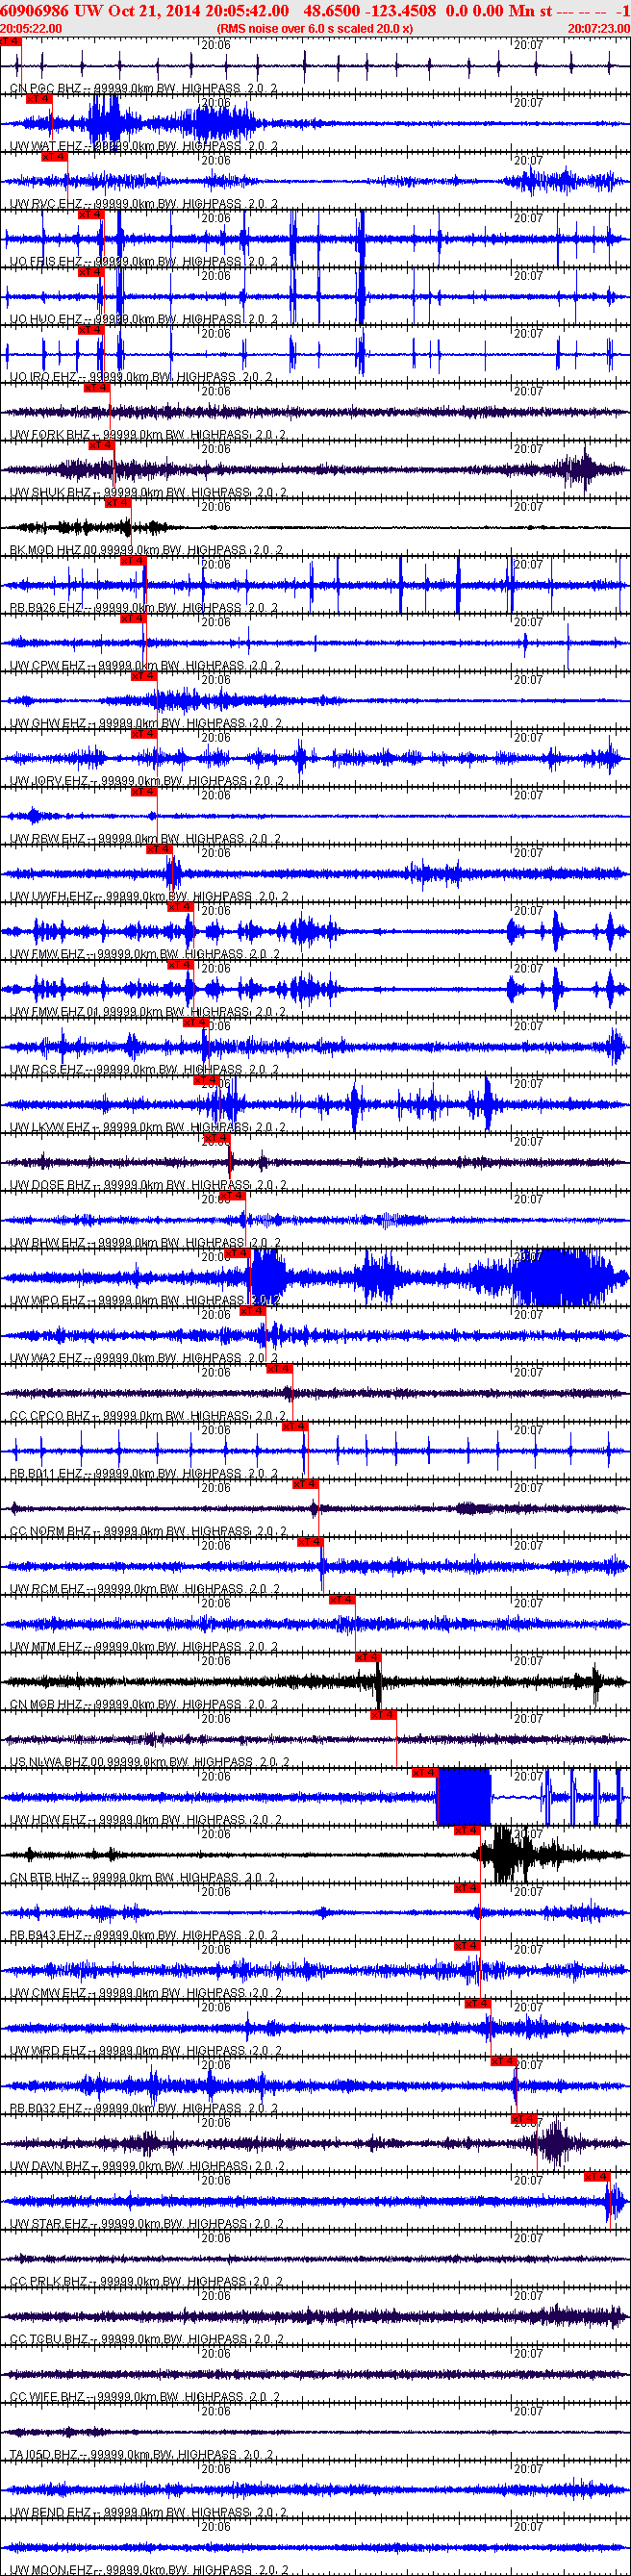The width and height of the screenshot is (631, 2576).
Task: Select the red pick flag on CN BTB trace
Action: coord(467,1830)
